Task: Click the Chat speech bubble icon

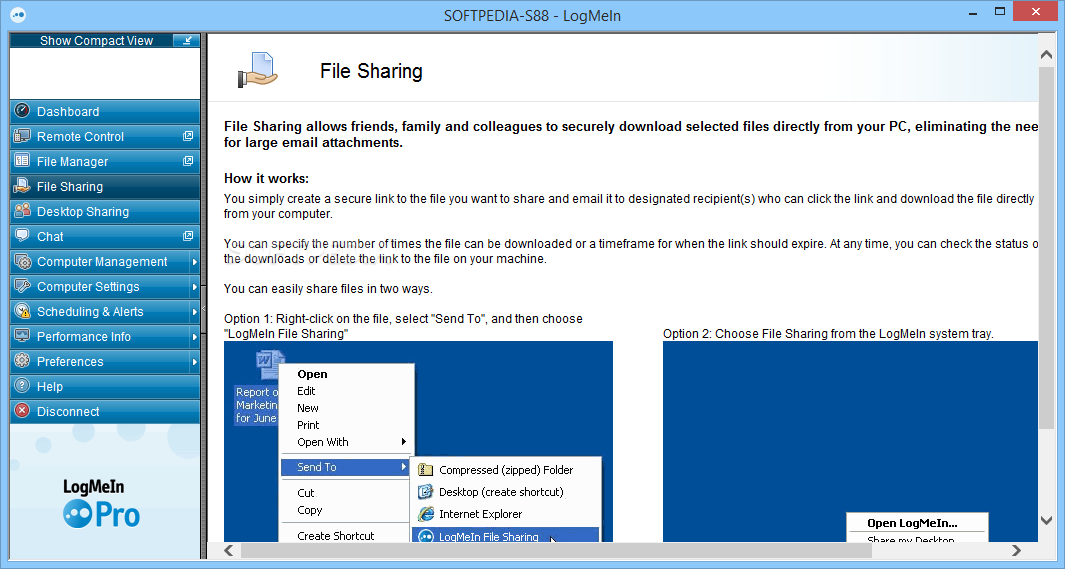Action: pyautogui.click(x=22, y=236)
